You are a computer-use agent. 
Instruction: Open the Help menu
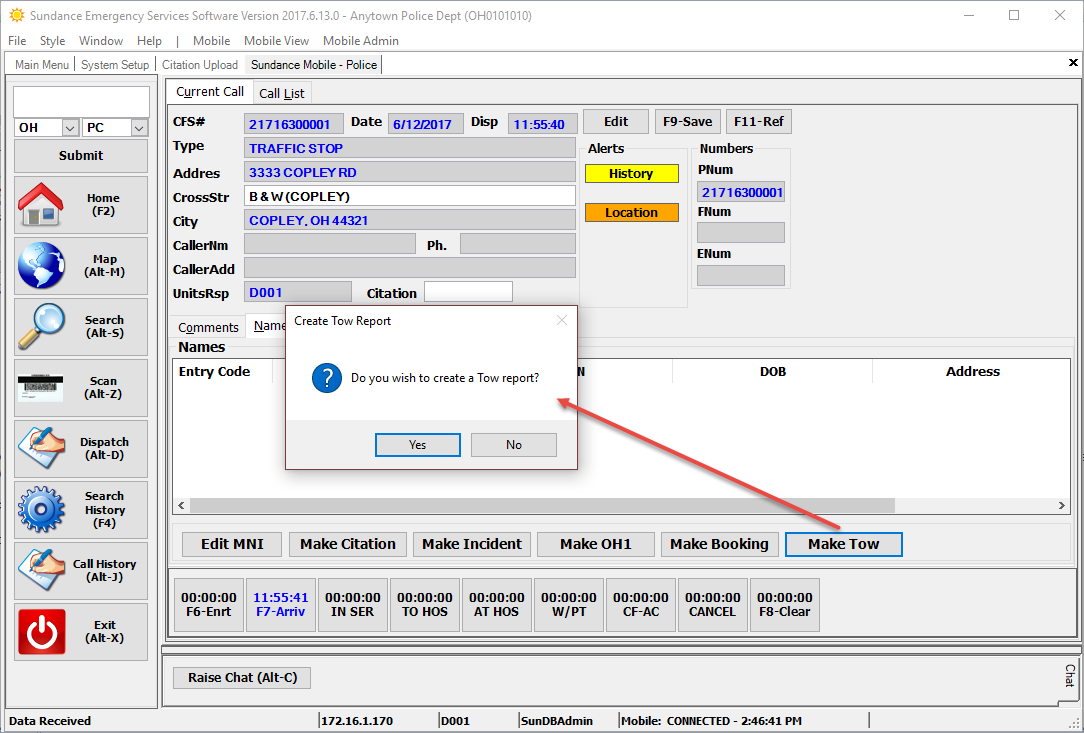(x=149, y=41)
